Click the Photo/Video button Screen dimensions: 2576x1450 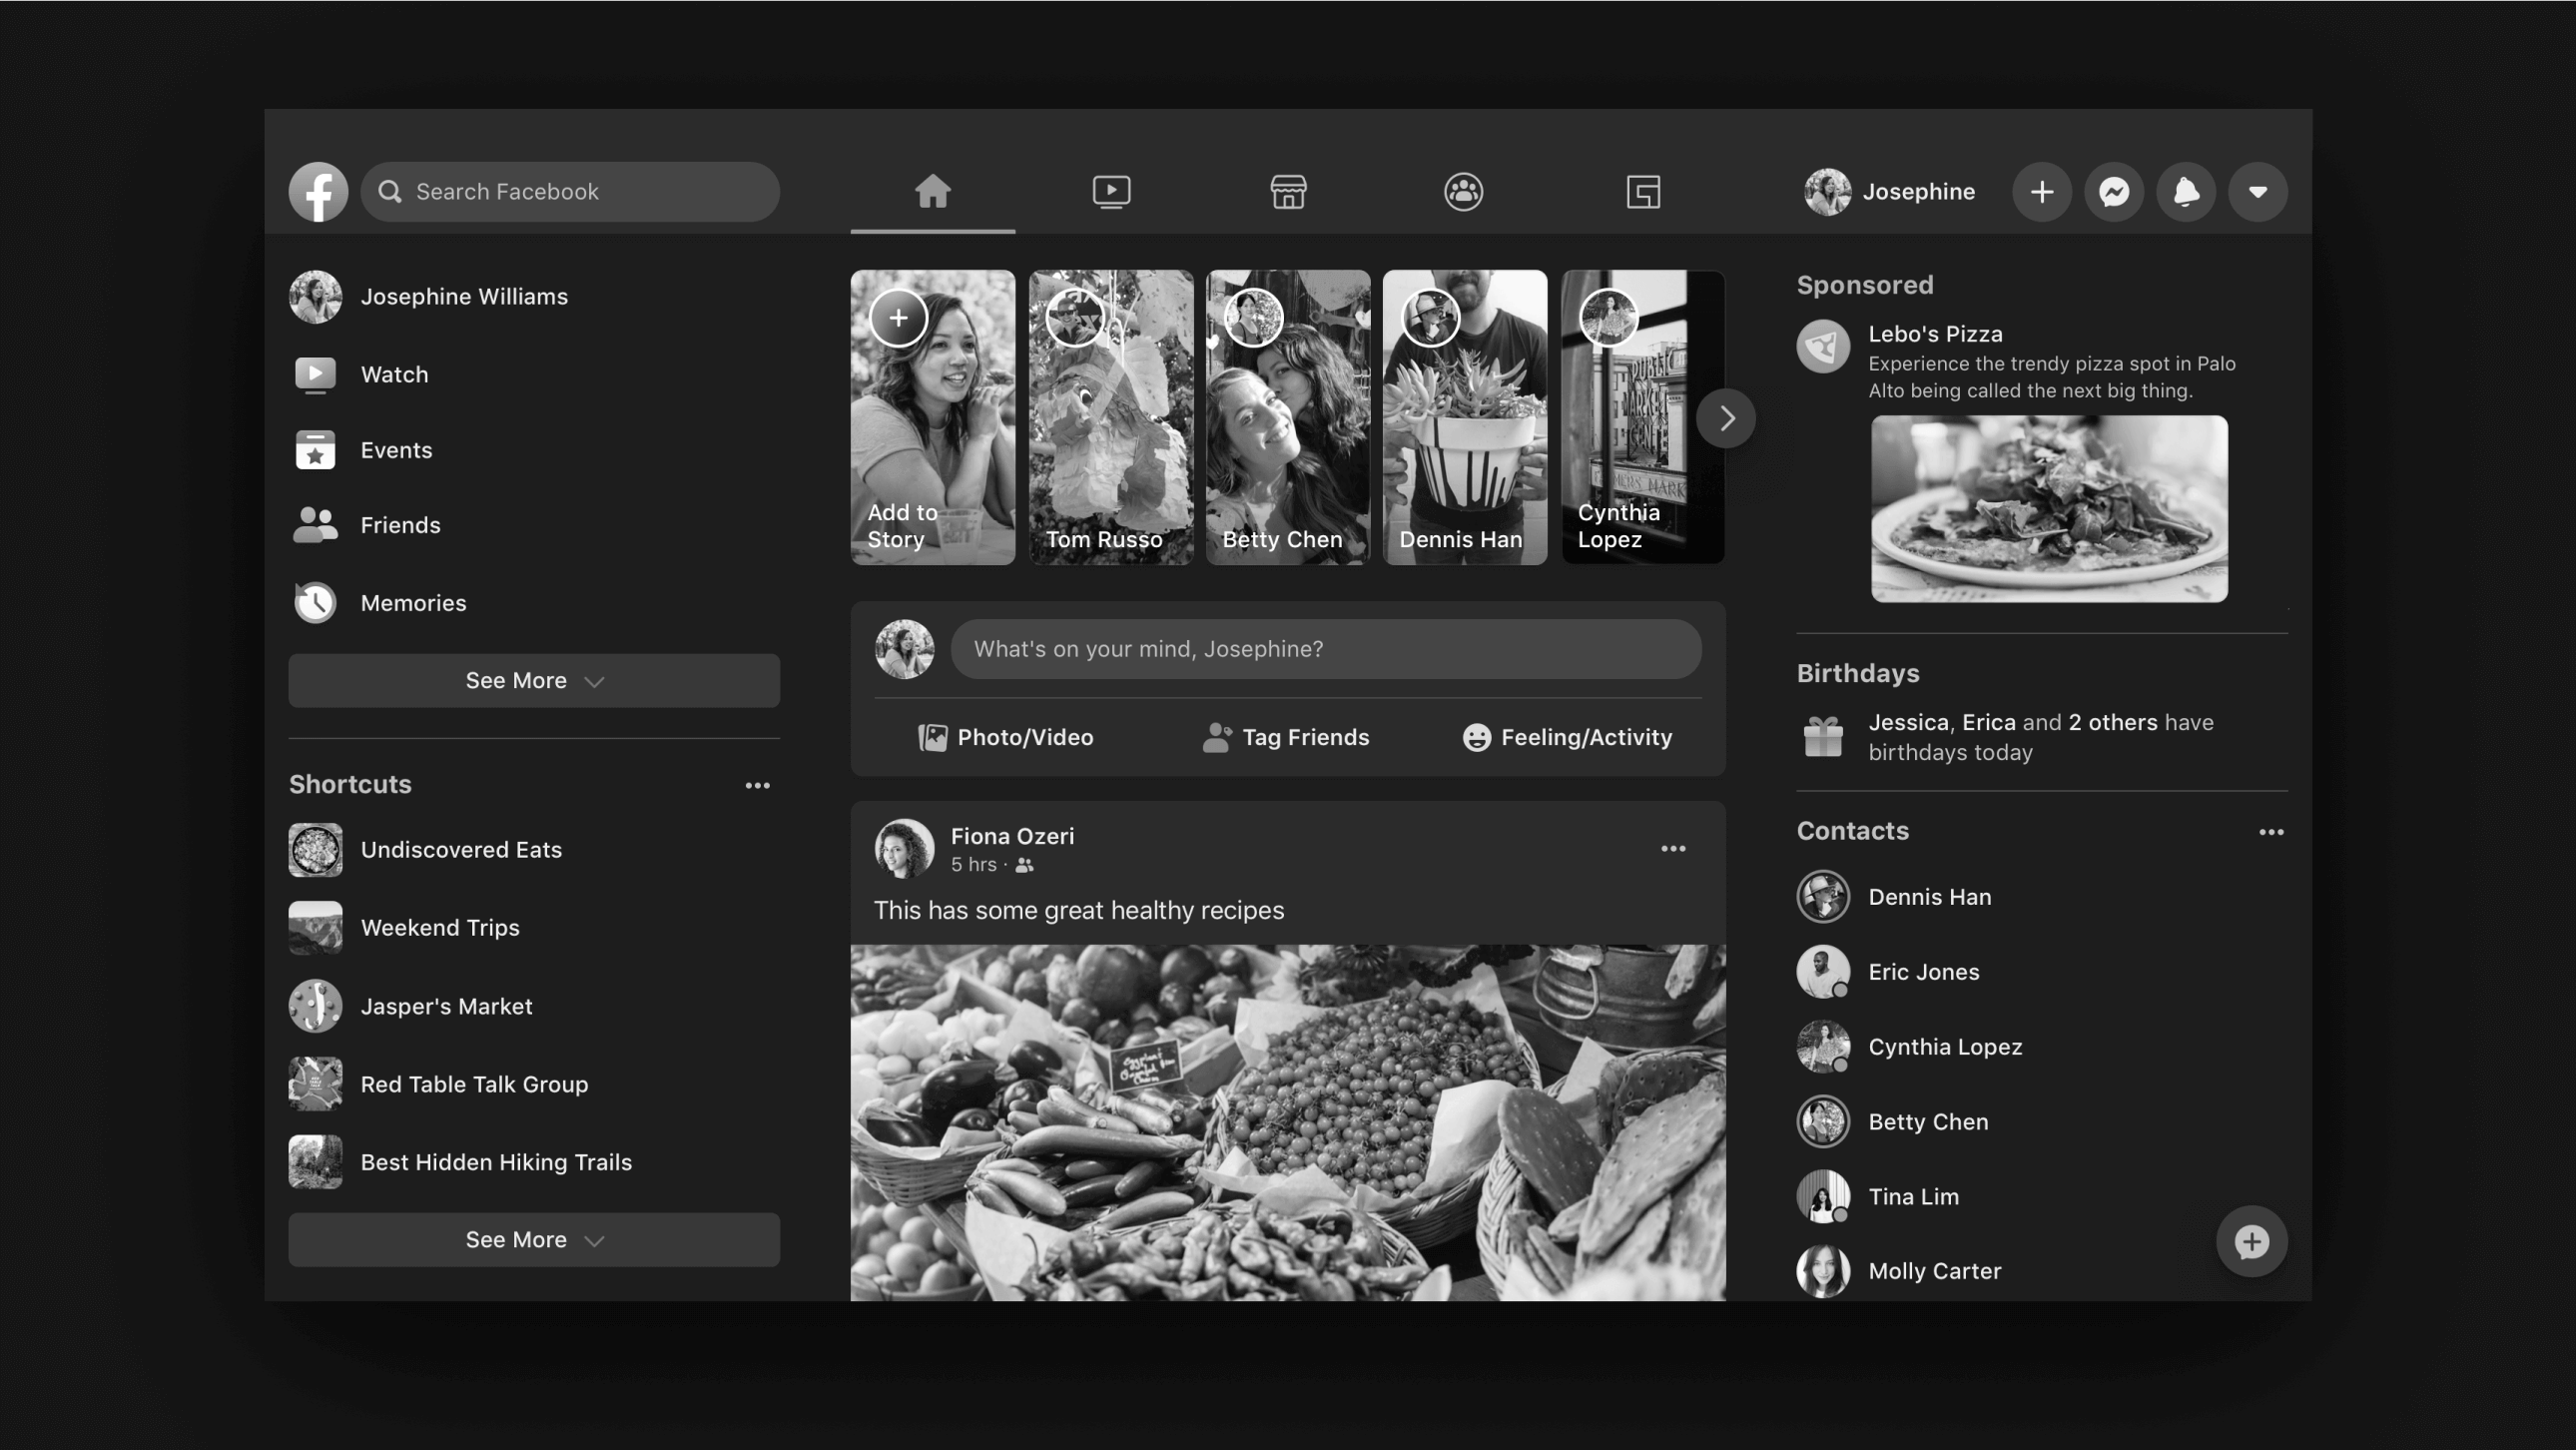point(1005,737)
